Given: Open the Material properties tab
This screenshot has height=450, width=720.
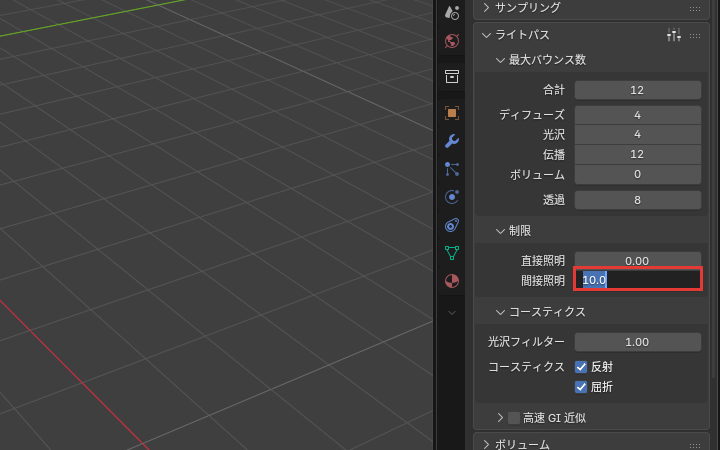Looking at the screenshot, I should 452,281.
